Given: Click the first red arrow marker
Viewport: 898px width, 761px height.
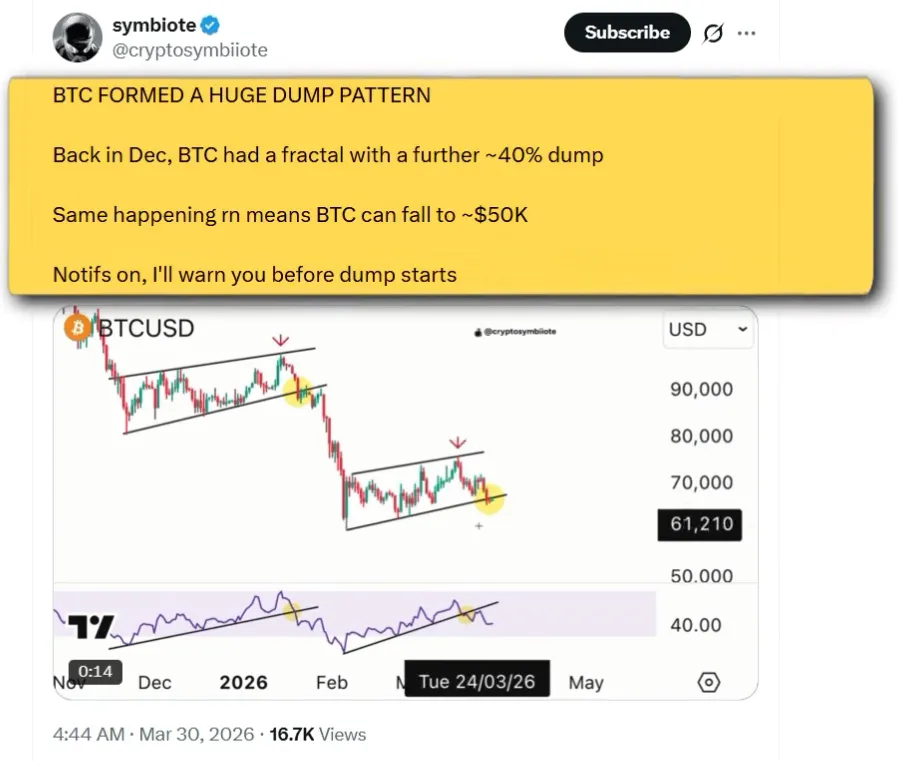Looking at the screenshot, I should [281, 343].
